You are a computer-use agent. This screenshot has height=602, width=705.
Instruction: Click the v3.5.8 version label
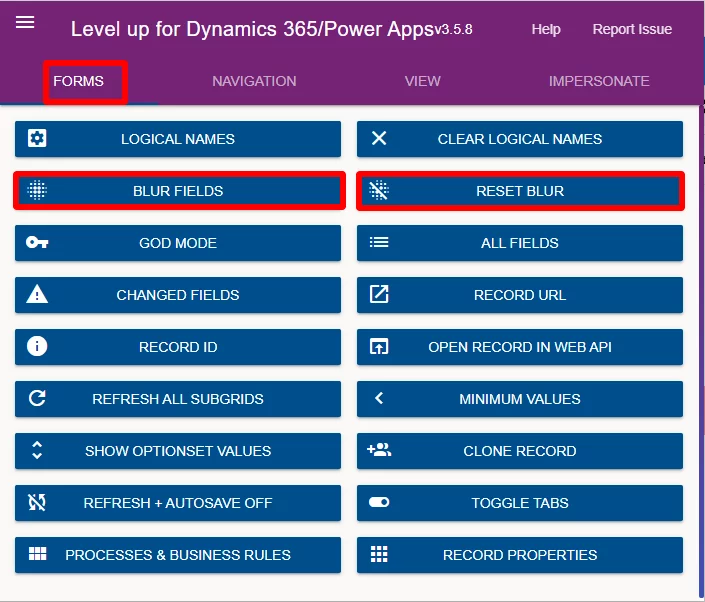pos(454,30)
